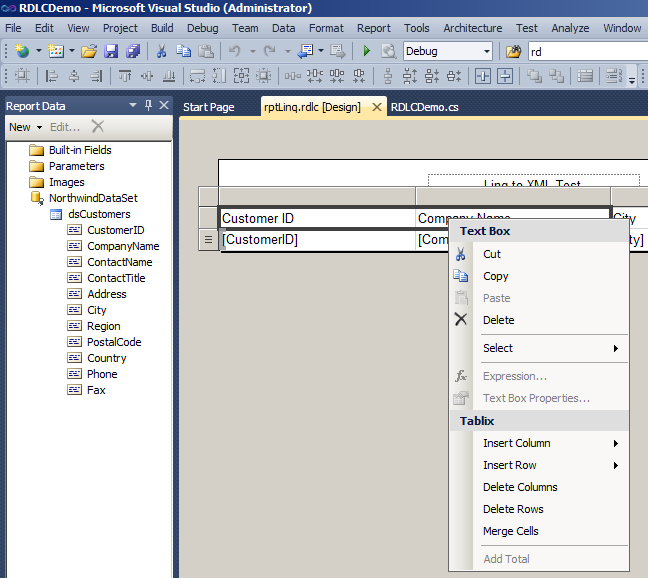
Task: Click the delete X button in Report Data toolbar
Action: pos(98,126)
